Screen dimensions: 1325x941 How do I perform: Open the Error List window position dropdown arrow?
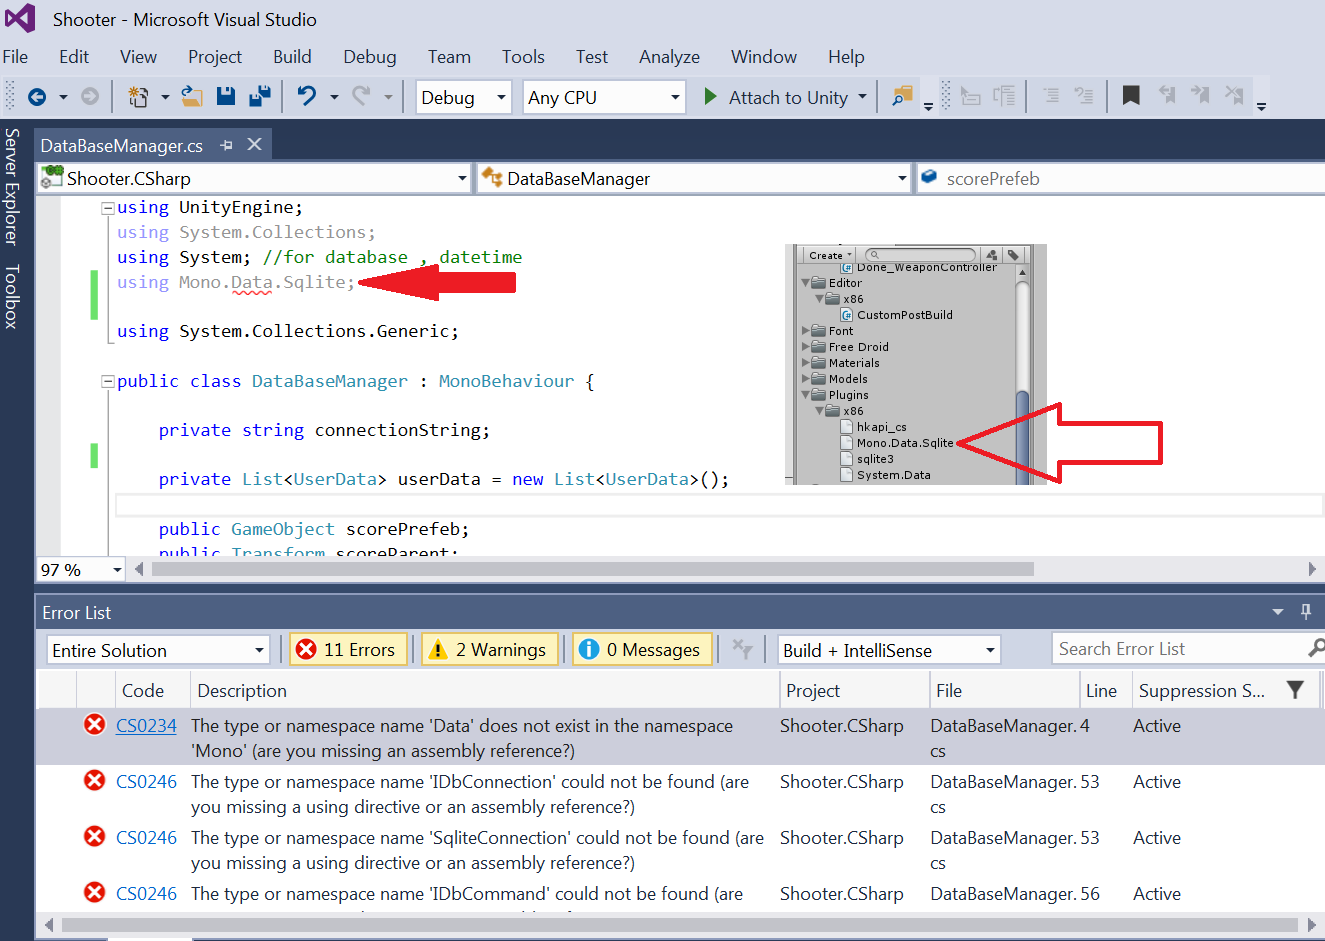[1278, 612]
